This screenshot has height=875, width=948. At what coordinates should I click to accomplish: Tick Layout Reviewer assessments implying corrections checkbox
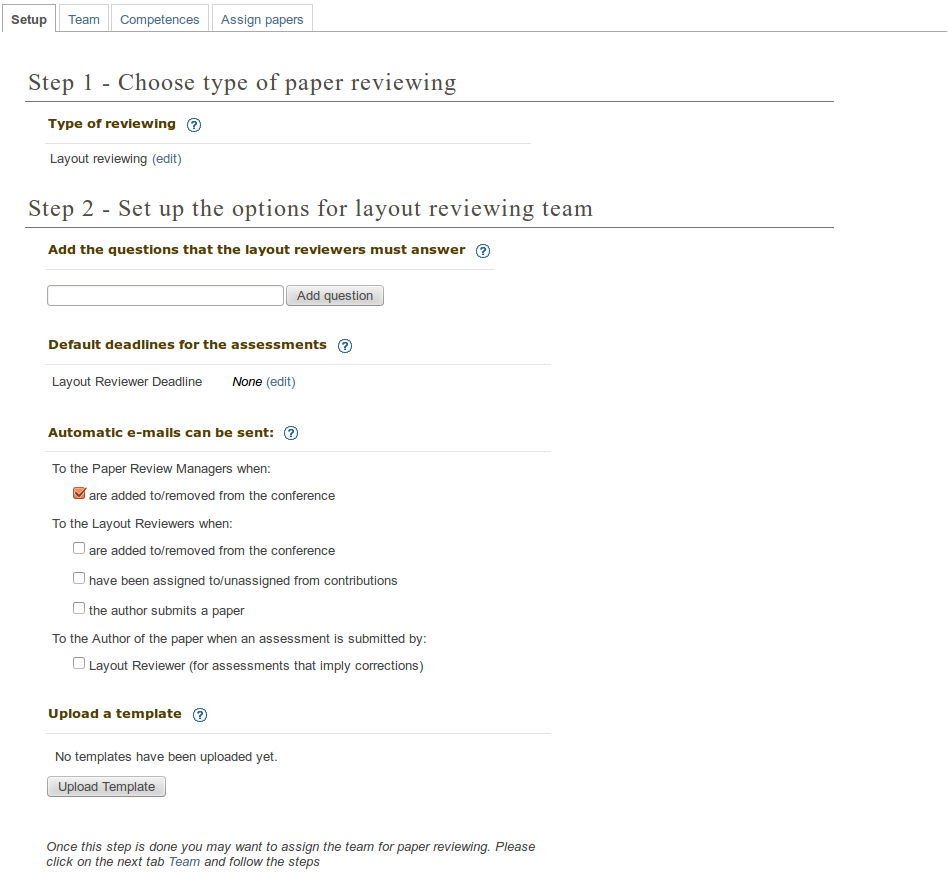pyautogui.click(x=79, y=664)
